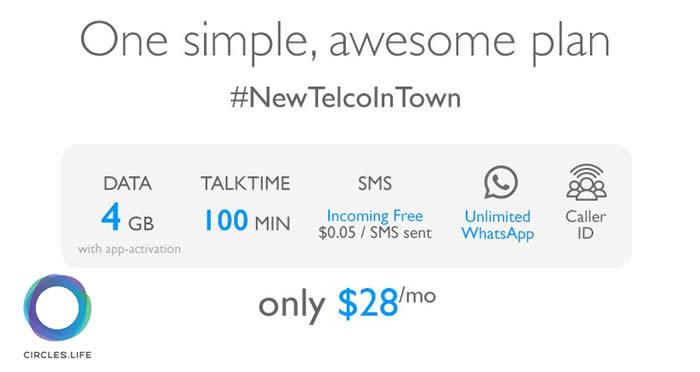Click the /mo monthly suffix

point(417,296)
